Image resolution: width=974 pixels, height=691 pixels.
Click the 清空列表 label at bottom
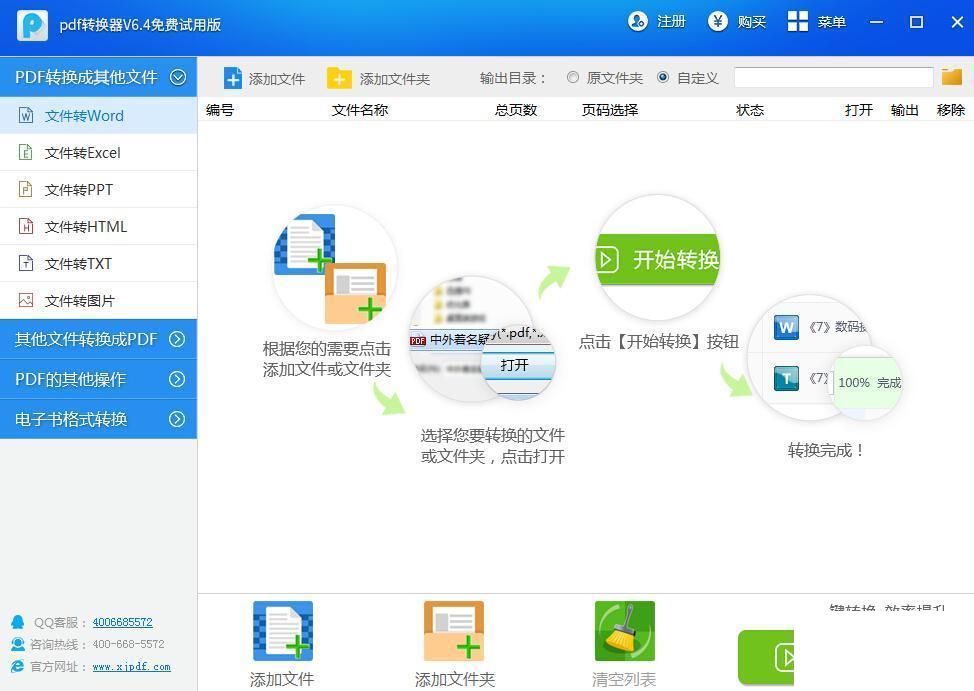(x=624, y=679)
